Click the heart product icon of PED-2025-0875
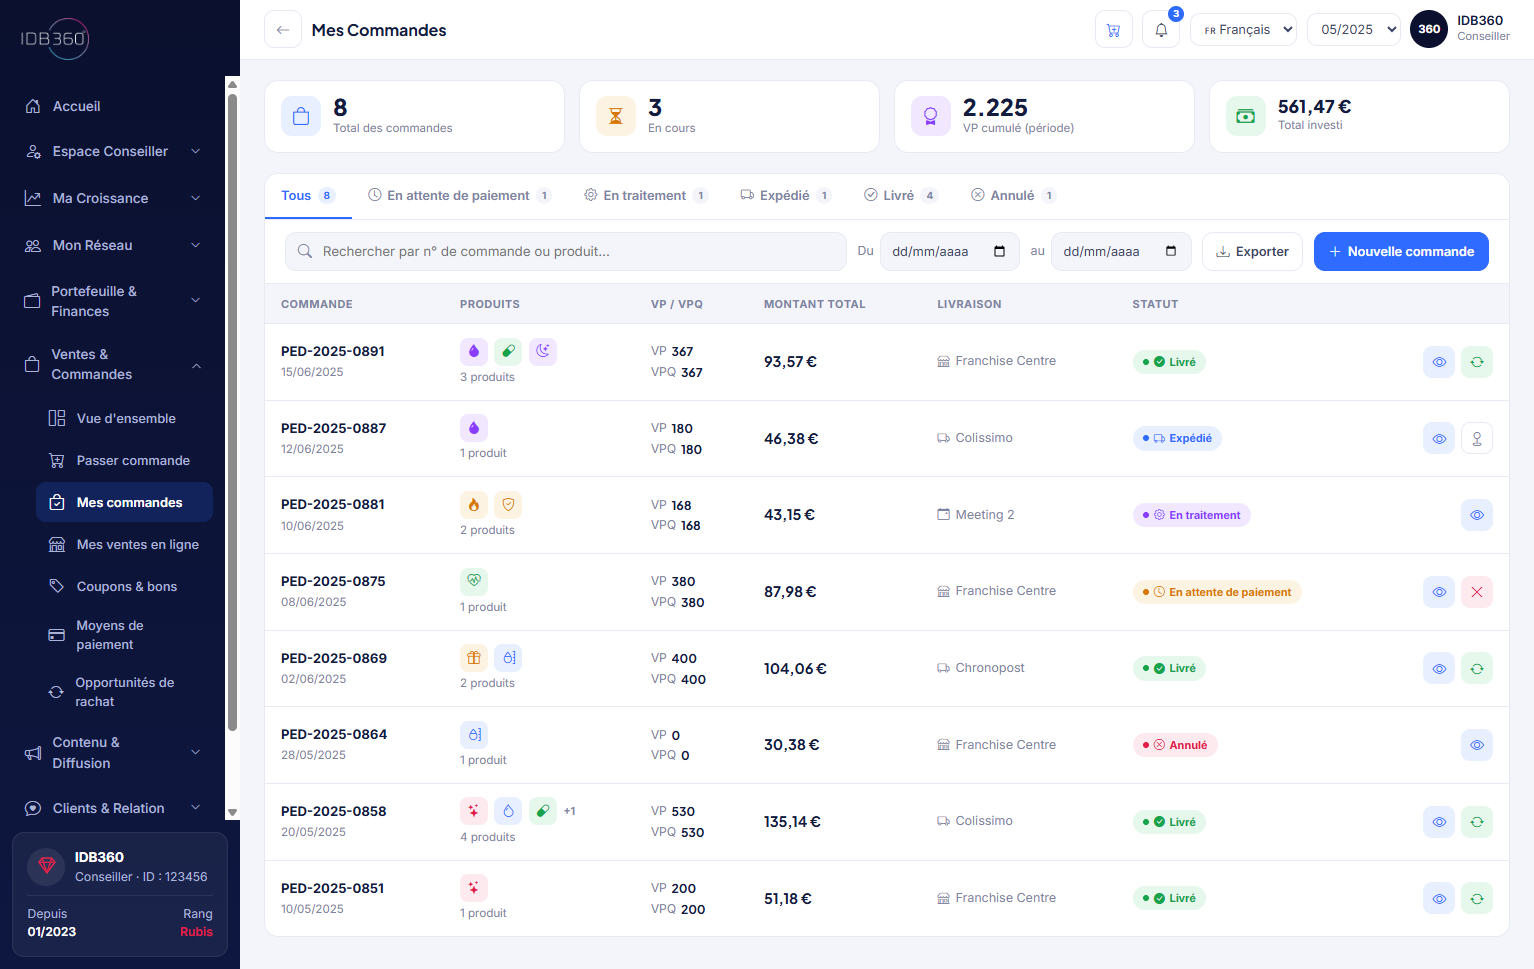 pyautogui.click(x=474, y=581)
